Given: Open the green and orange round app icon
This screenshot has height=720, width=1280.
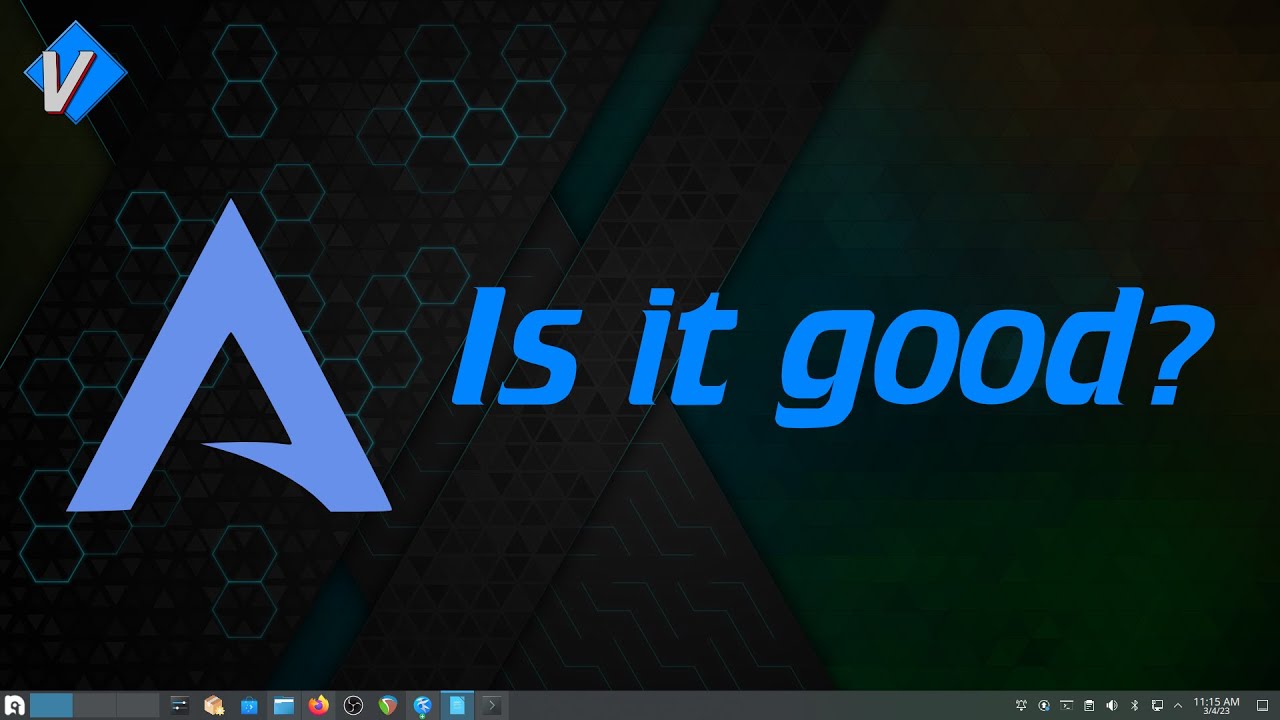Looking at the screenshot, I should 388,706.
